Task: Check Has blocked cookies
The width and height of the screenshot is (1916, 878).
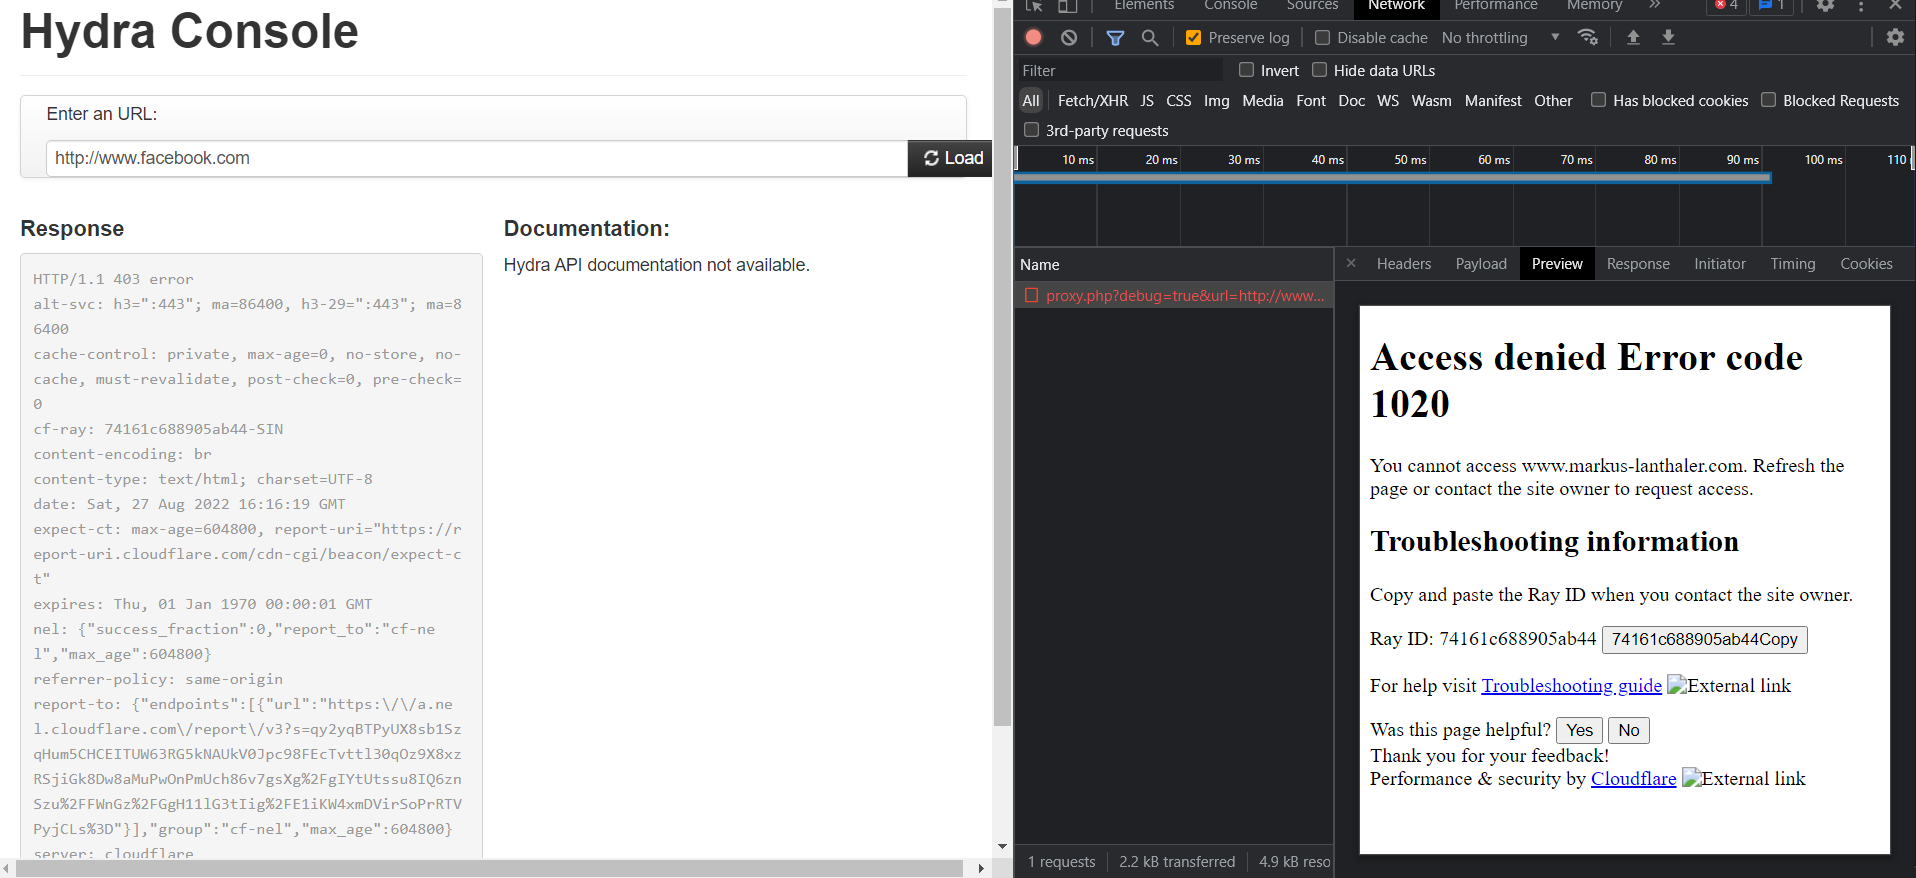Action: point(1598,100)
